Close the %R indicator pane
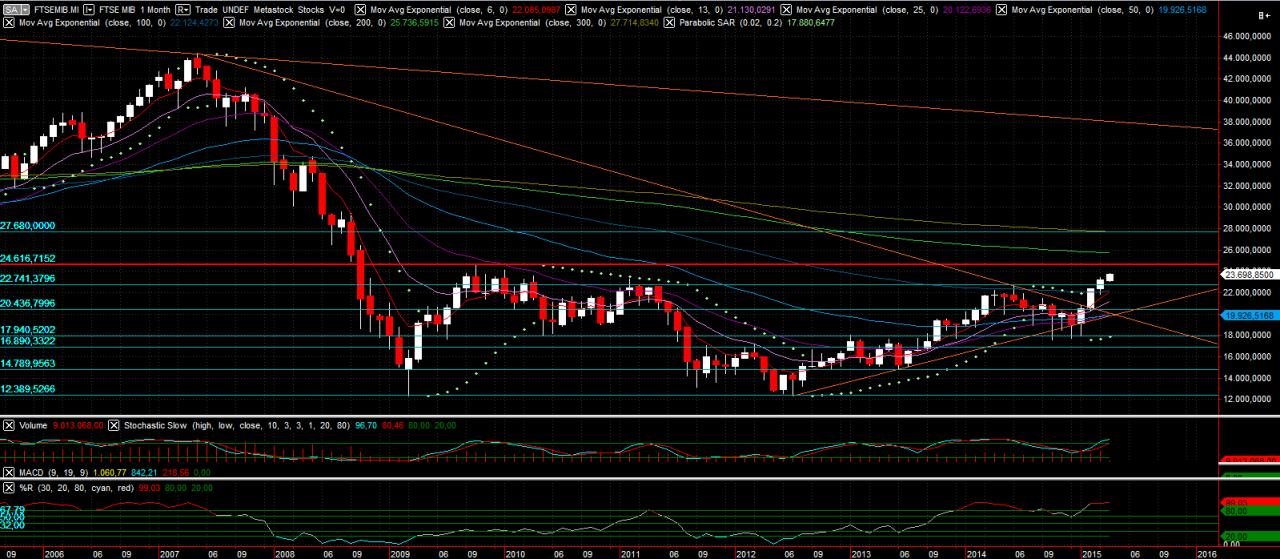Viewport: 1280px width, 559px height. (8, 487)
